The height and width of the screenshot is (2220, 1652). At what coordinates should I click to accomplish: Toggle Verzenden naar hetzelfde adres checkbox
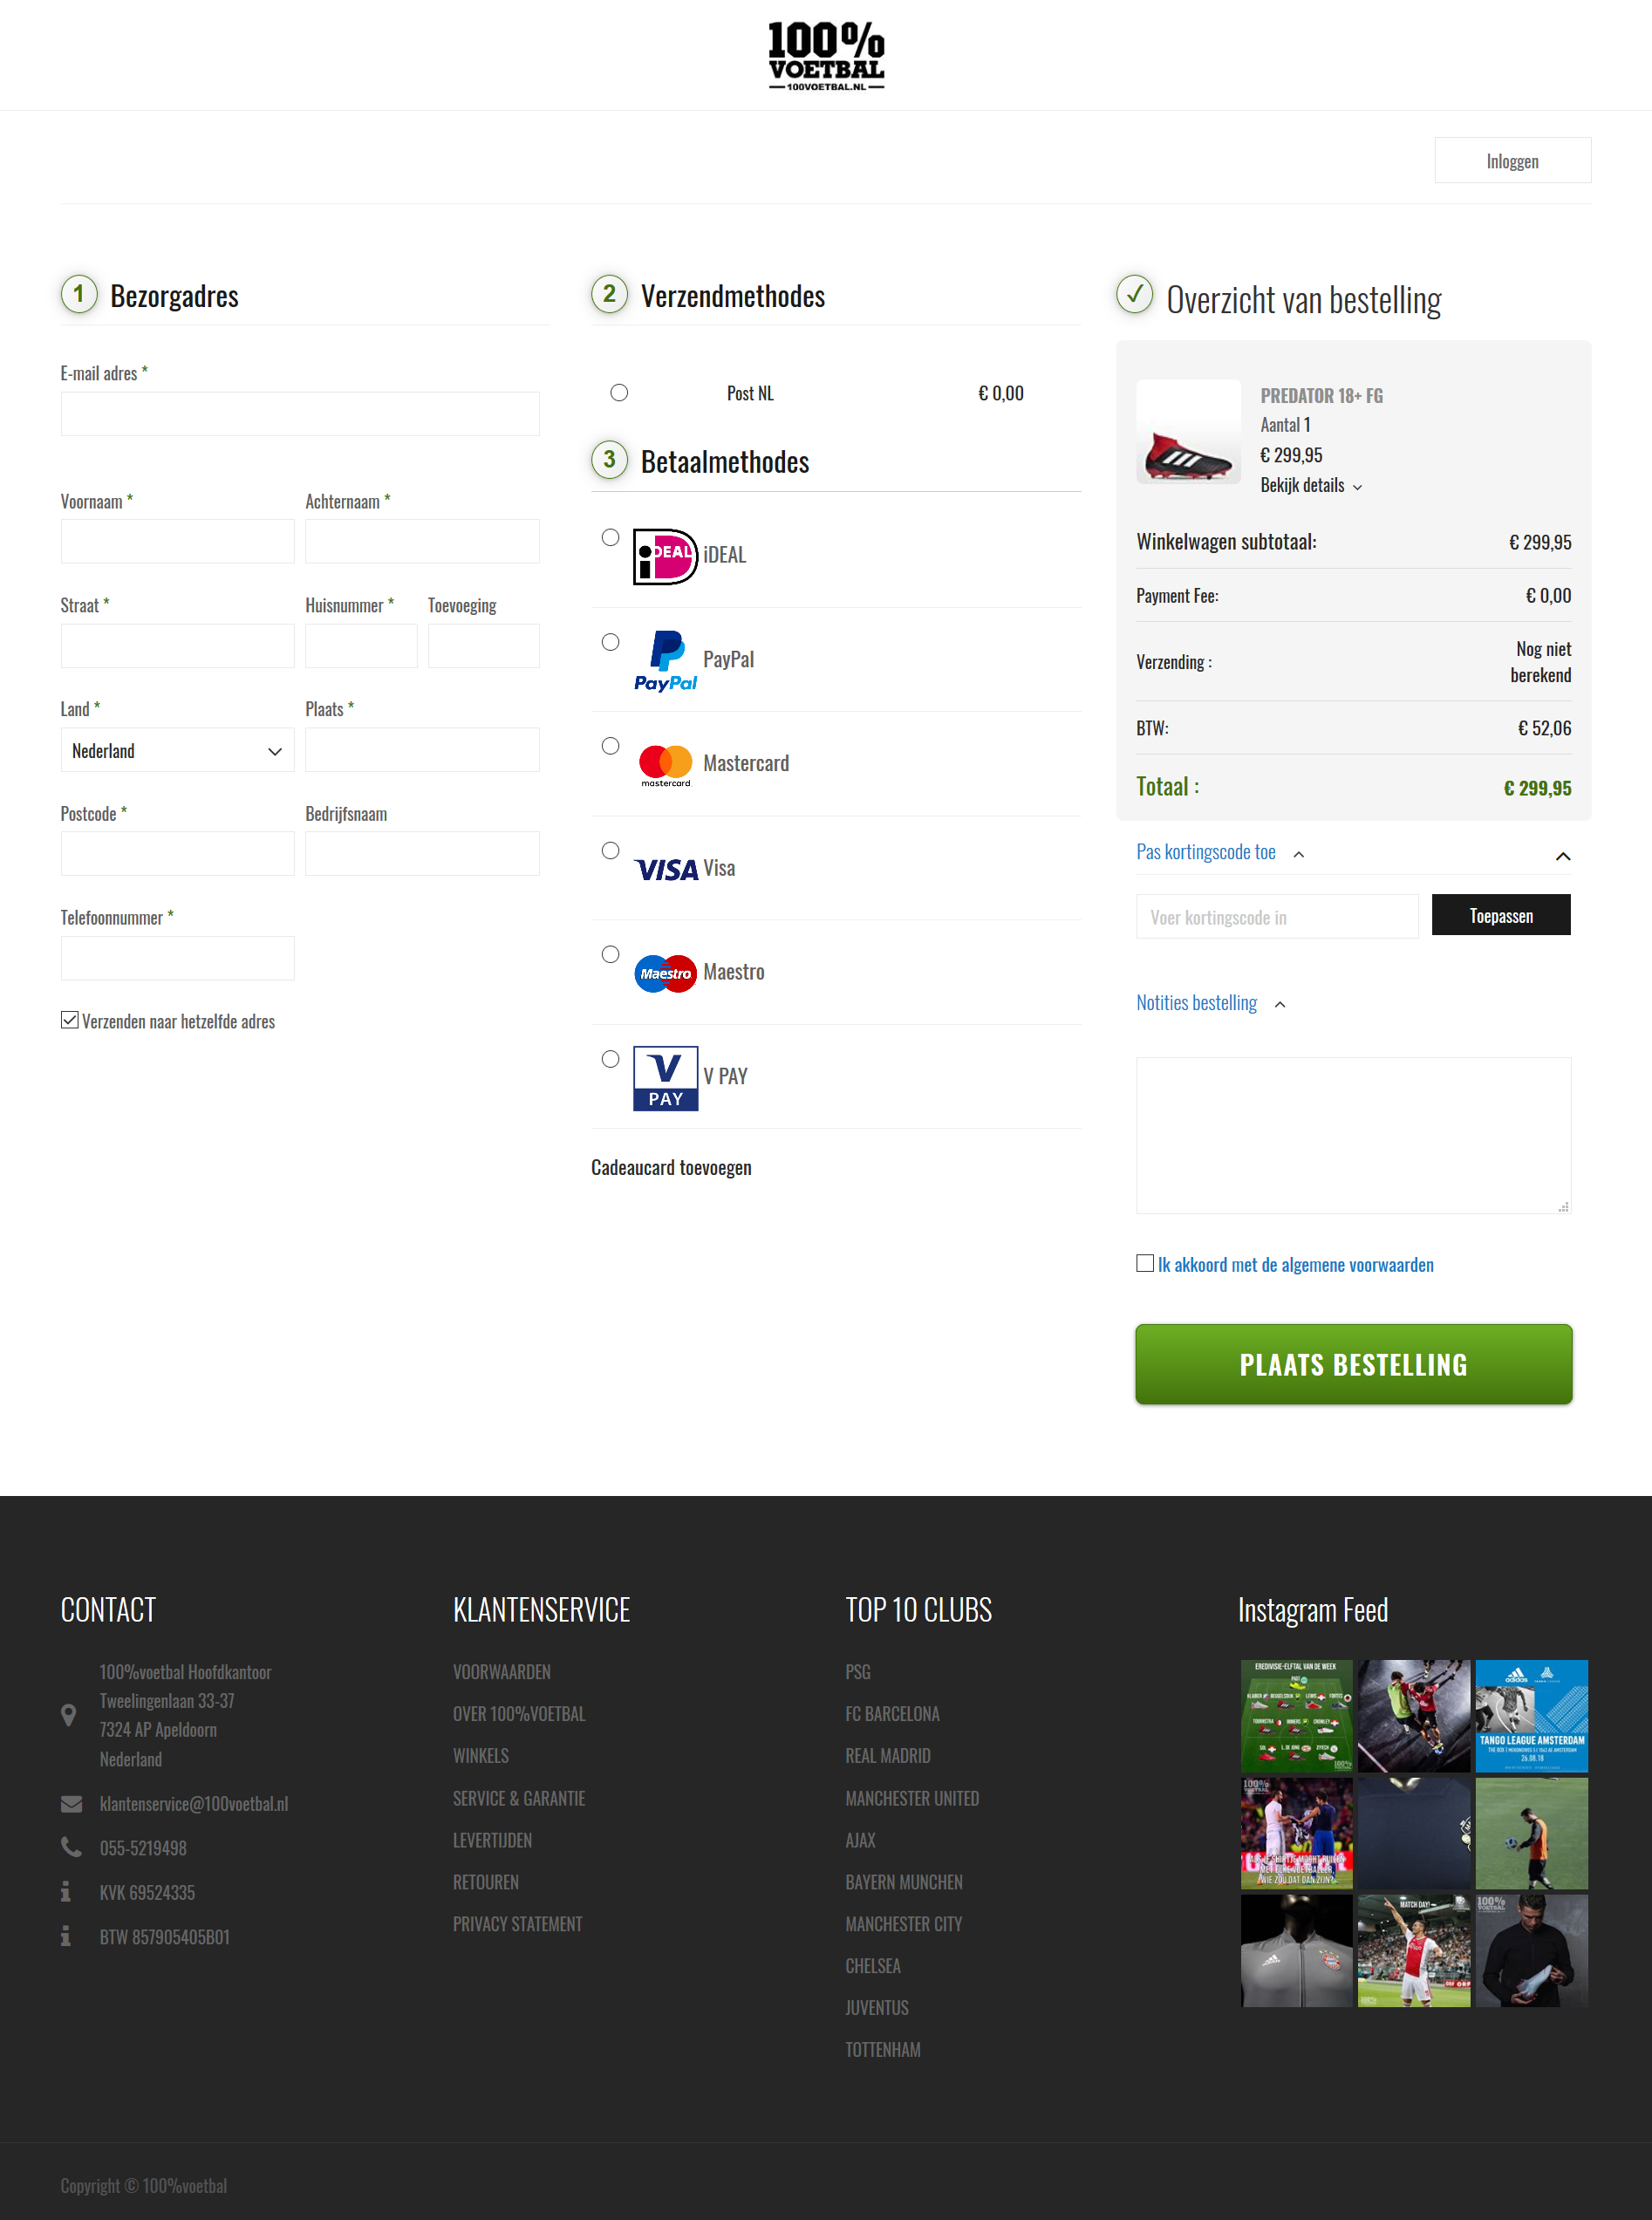pyautogui.click(x=69, y=1020)
